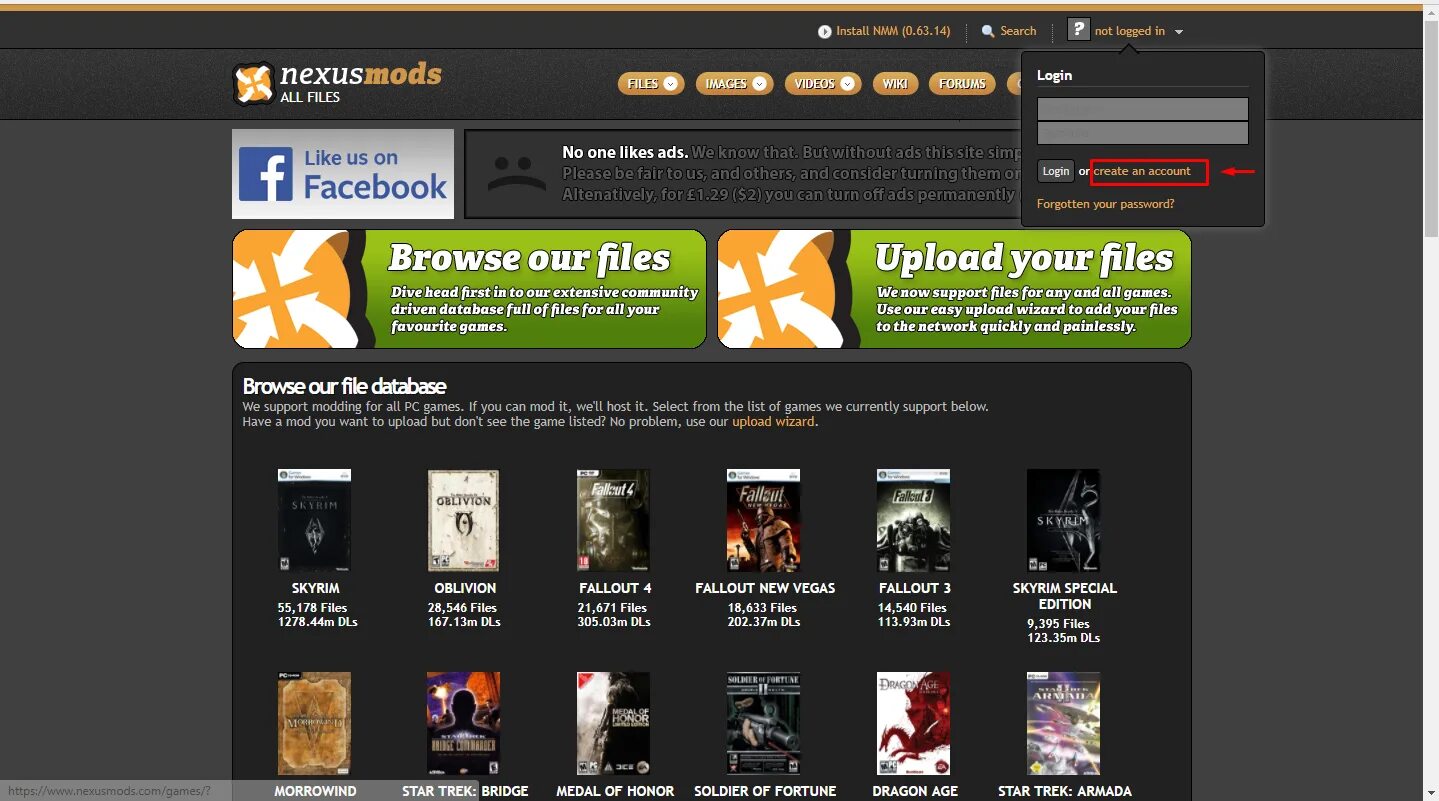This screenshot has width=1439, height=801.
Task: Click the 'Browse our file database' heading
Action: pyautogui.click(x=344, y=386)
